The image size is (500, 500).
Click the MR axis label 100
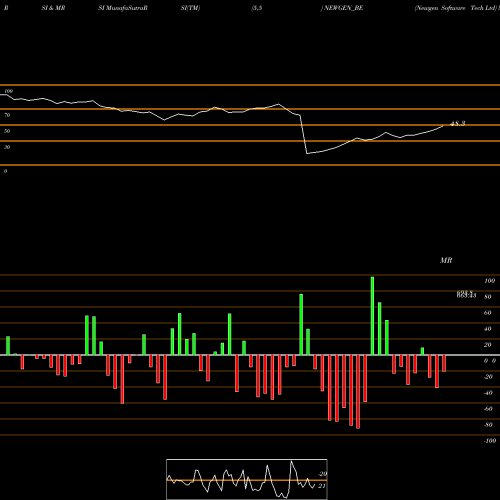[x=489, y=281]
